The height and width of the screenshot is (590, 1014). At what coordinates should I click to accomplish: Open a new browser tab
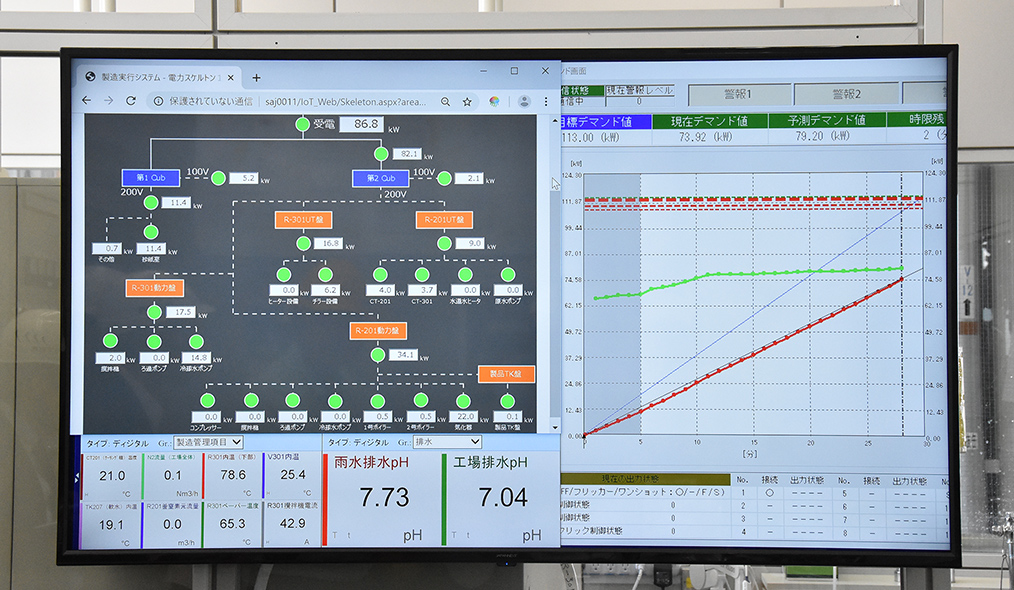click(x=256, y=77)
